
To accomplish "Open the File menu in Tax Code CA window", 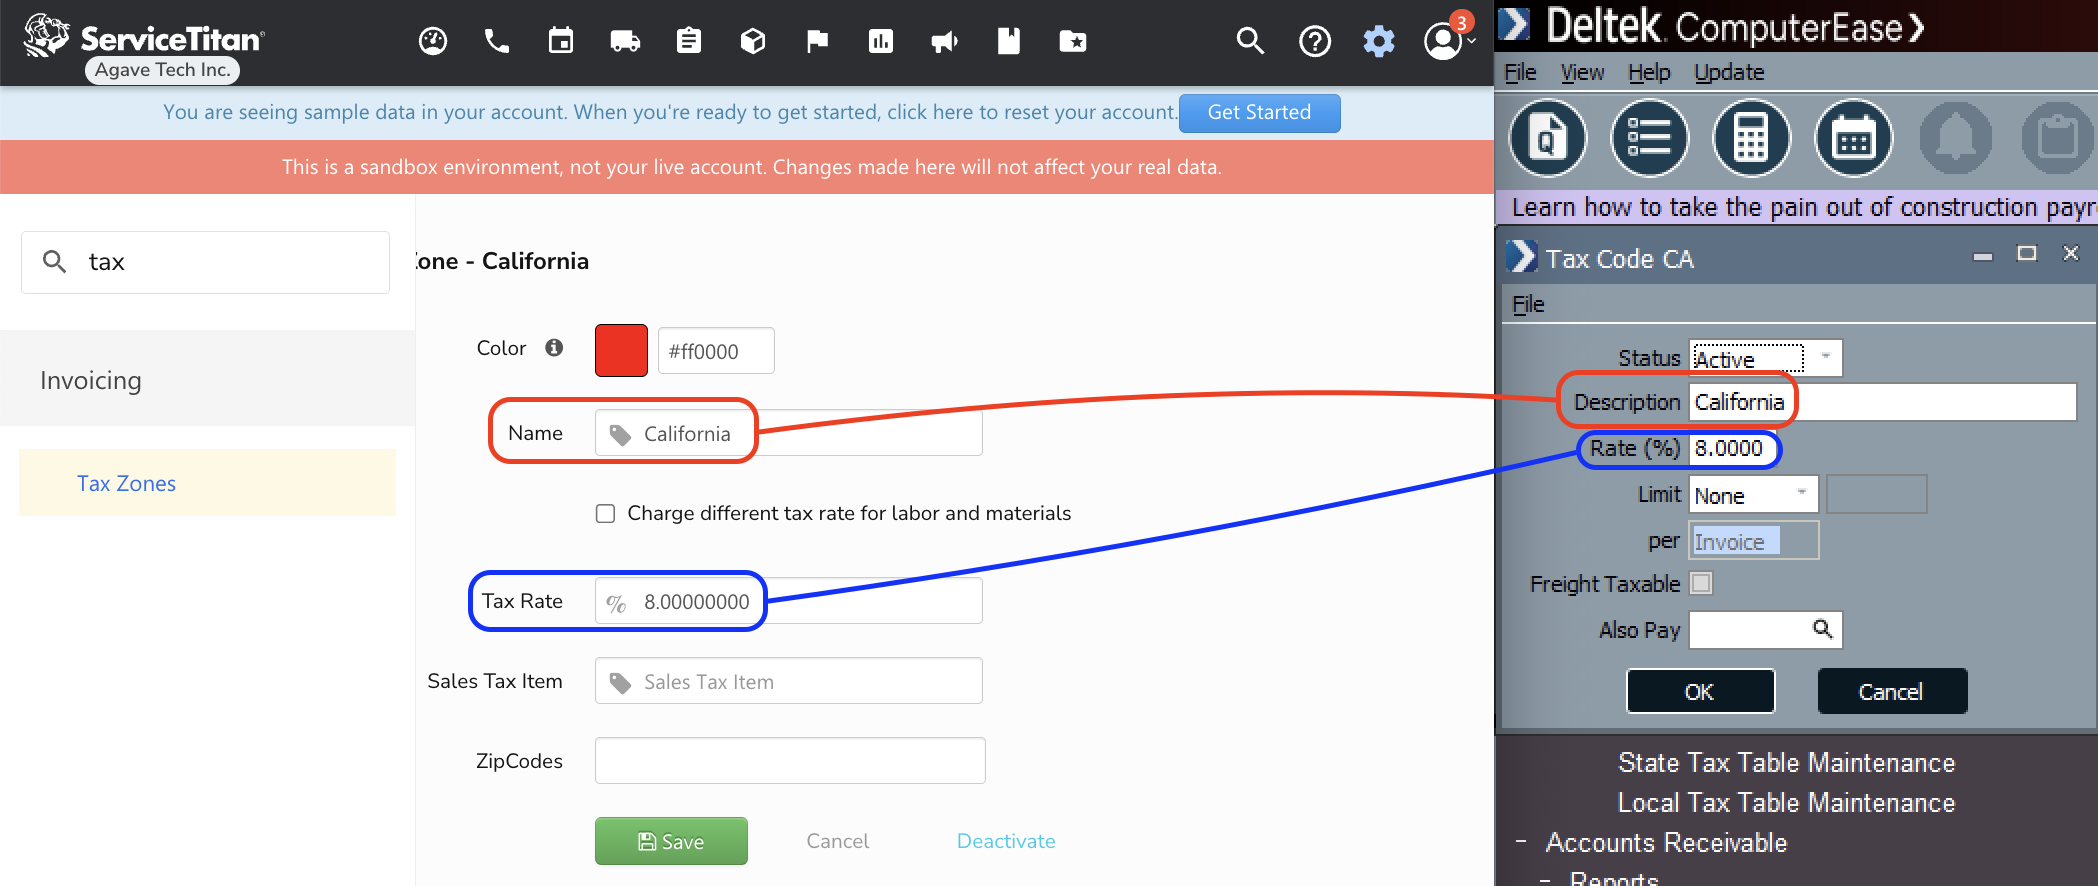I will pyautogui.click(x=1528, y=304).
